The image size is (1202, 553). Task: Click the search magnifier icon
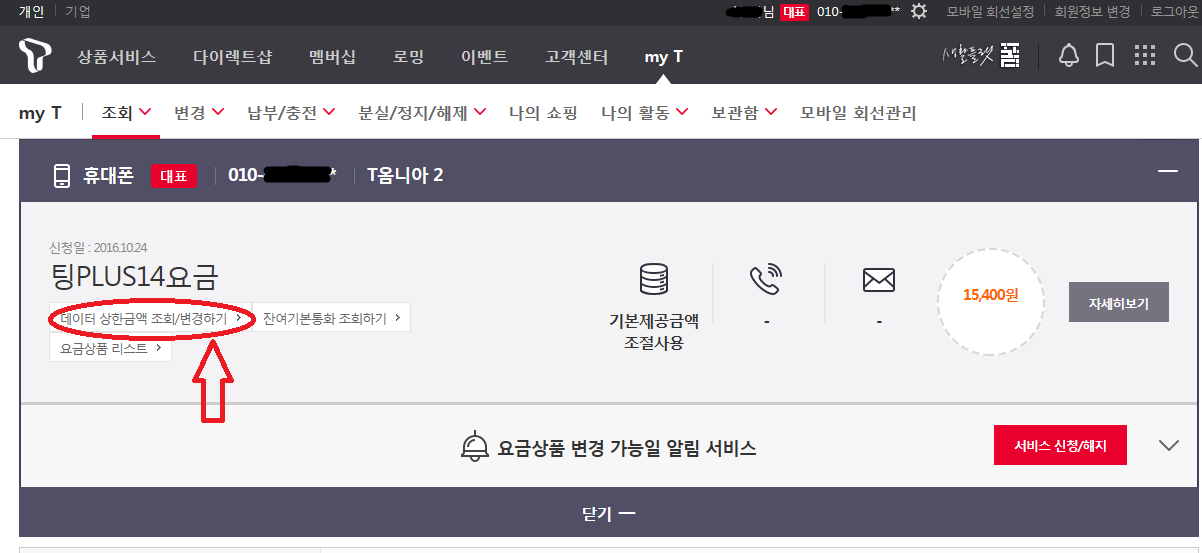pyautogui.click(x=1185, y=56)
